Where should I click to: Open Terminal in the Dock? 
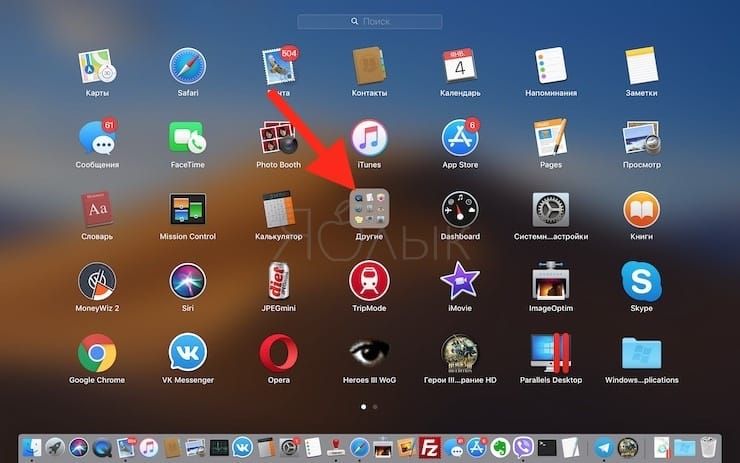coord(547,447)
